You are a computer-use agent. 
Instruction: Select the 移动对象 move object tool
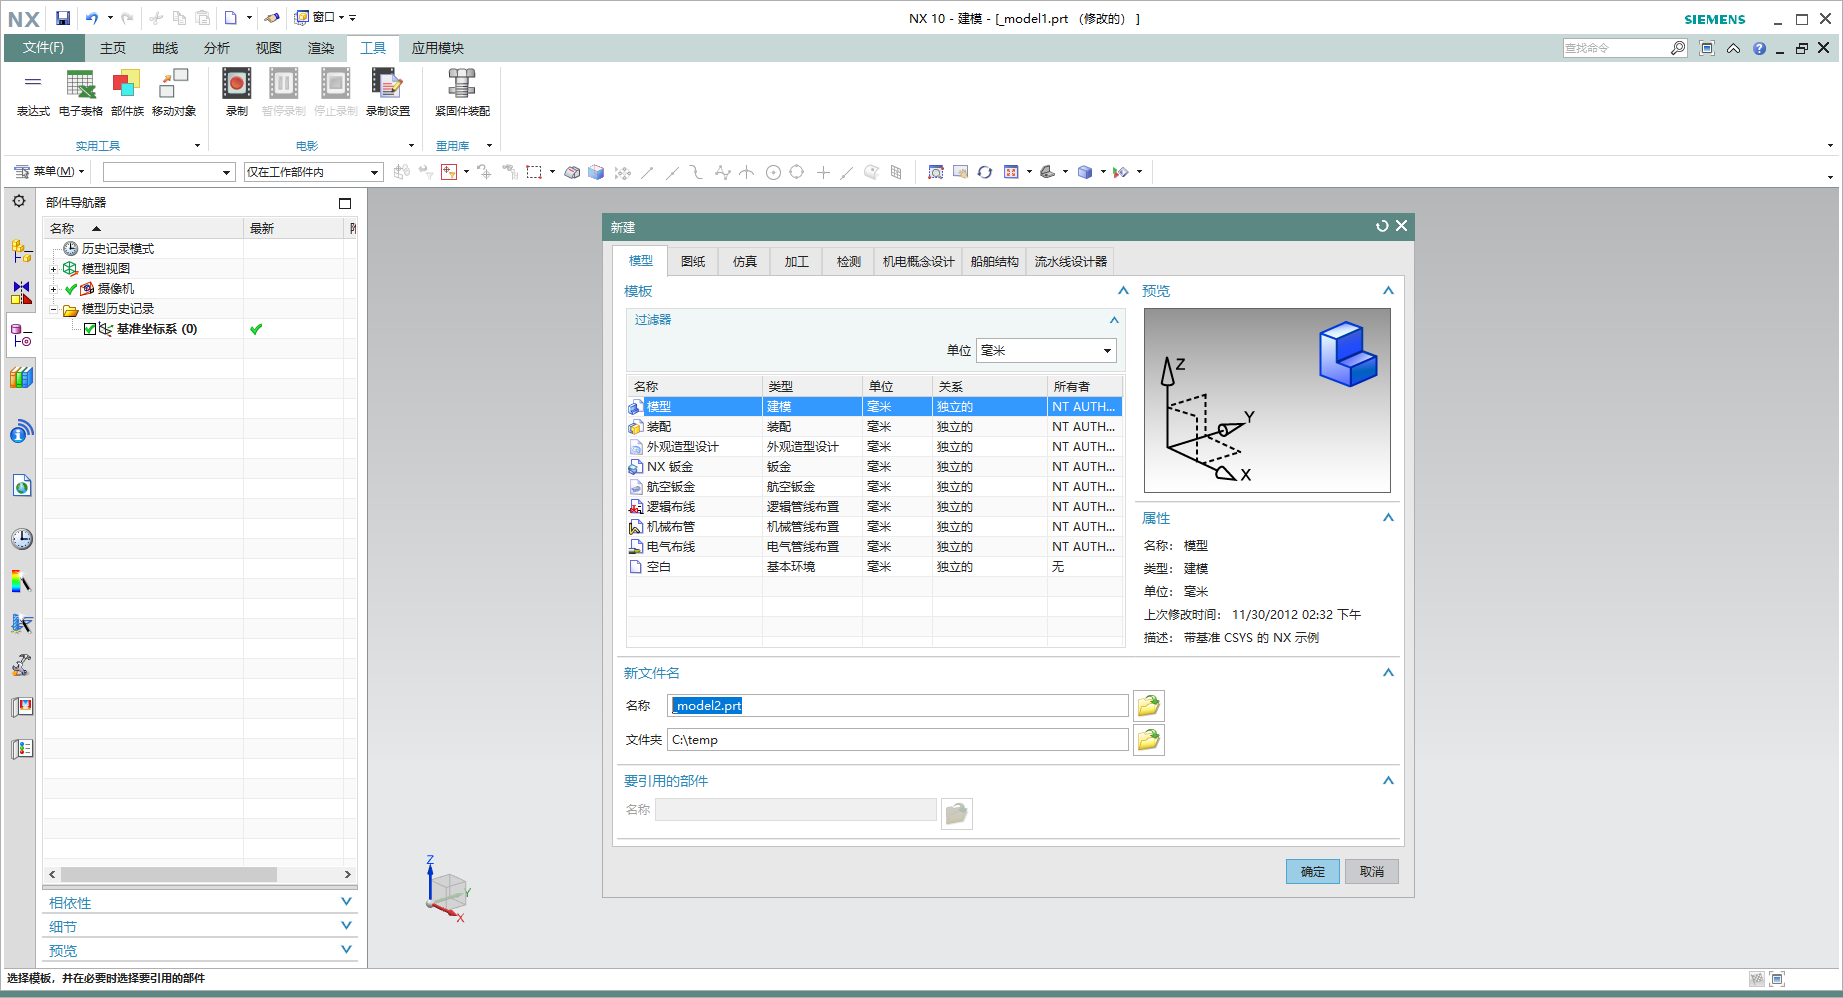(174, 93)
